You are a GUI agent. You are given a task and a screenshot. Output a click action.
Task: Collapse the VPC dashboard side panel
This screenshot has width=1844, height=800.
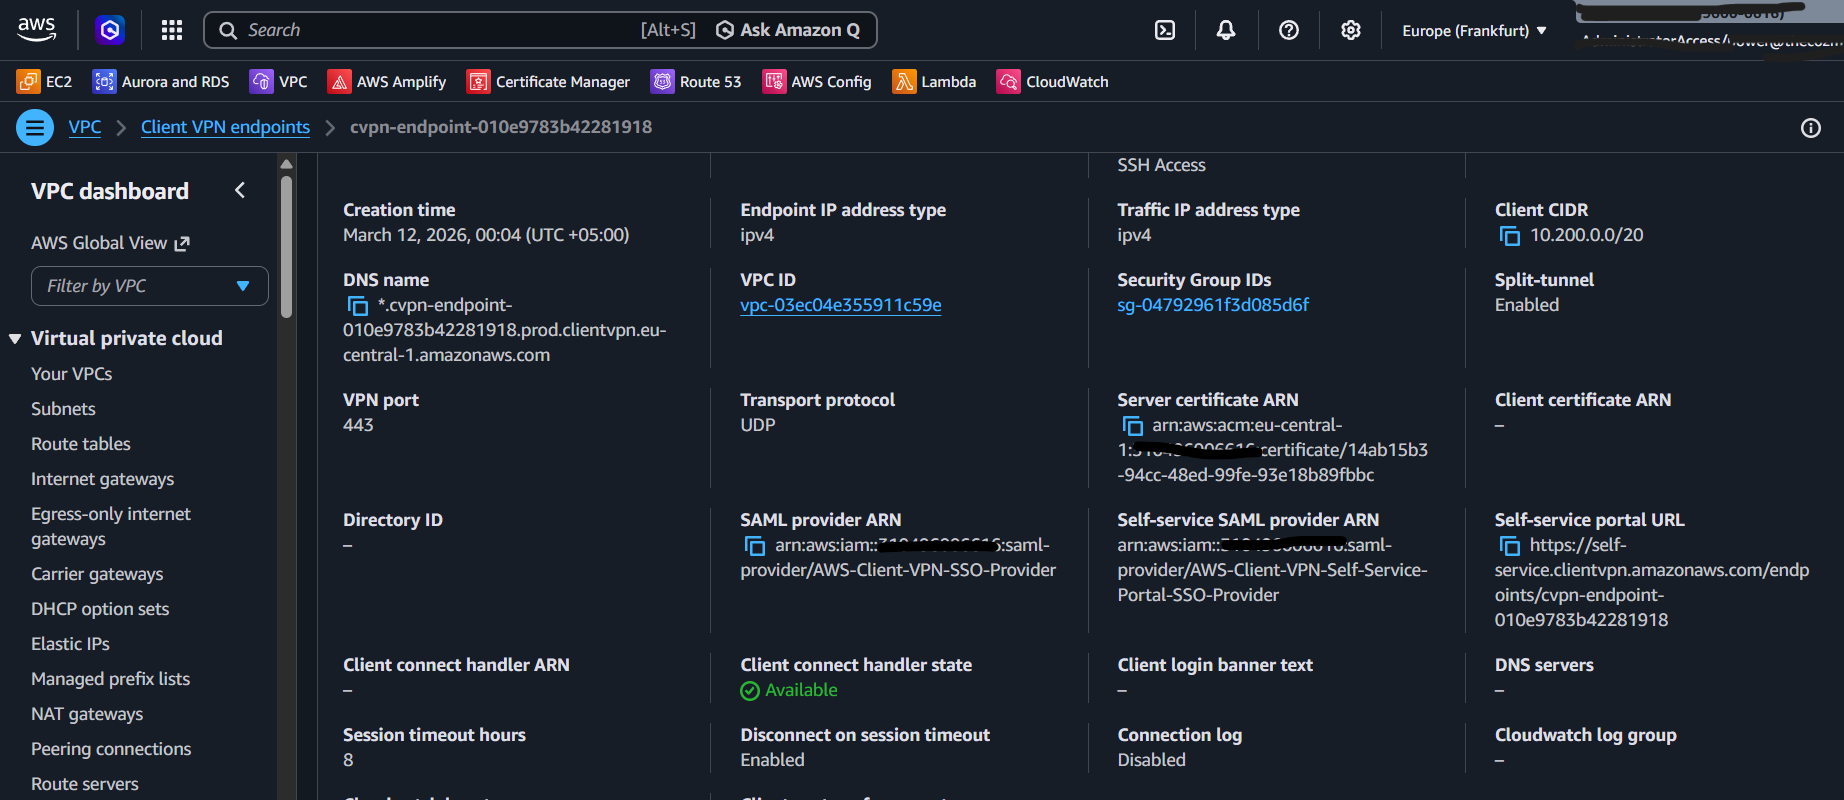240,190
